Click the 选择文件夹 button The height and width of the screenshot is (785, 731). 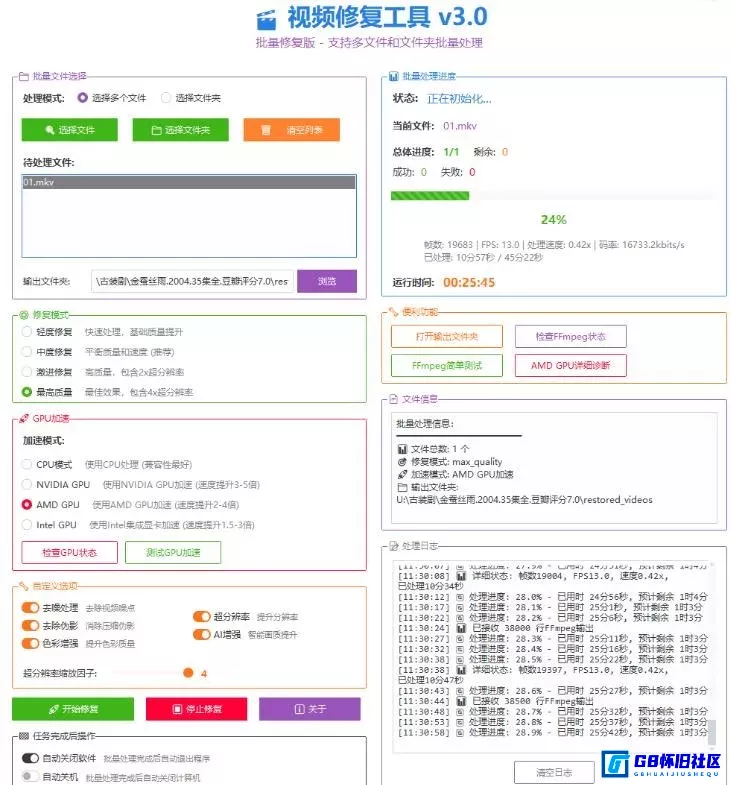[x=180, y=130]
